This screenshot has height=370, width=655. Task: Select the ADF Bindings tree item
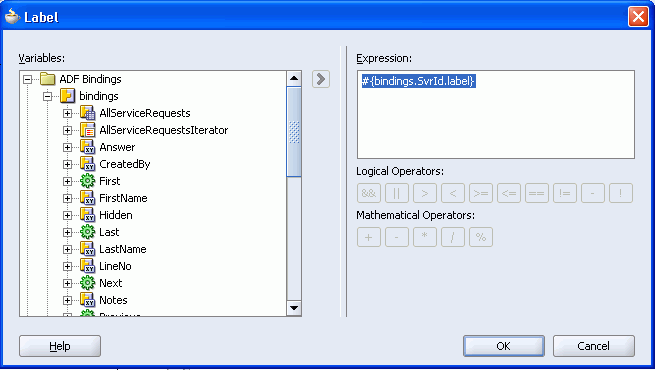pos(90,79)
